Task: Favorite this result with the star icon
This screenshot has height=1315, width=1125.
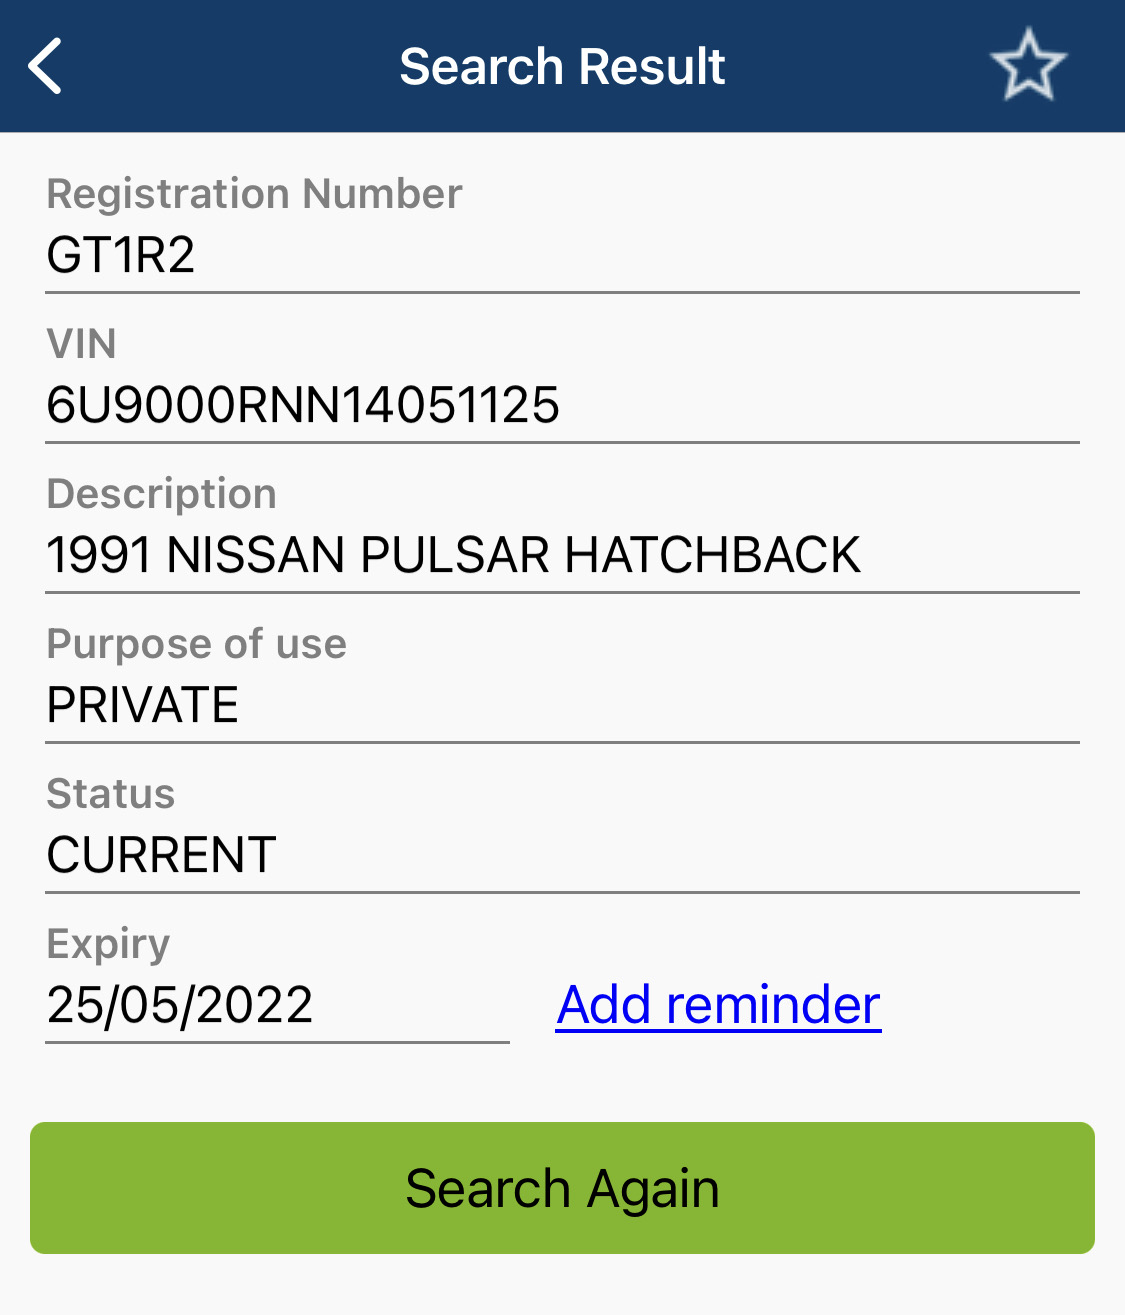Action: coord(1028,66)
